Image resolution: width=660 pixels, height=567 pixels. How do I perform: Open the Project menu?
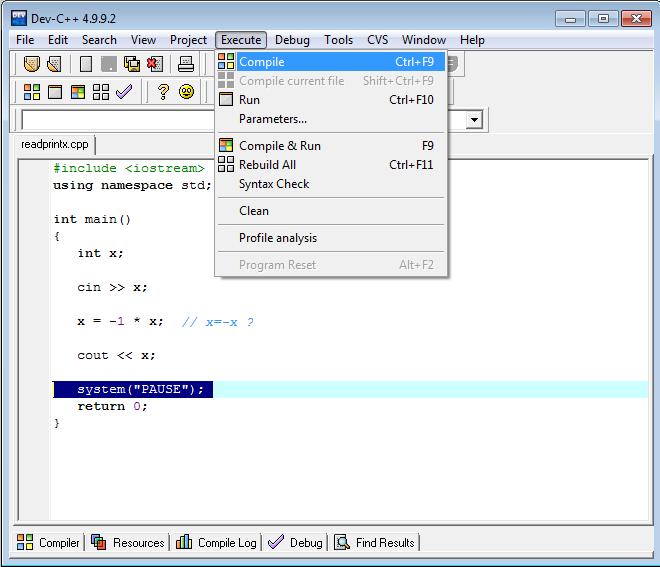pyautogui.click(x=188, y=40)
